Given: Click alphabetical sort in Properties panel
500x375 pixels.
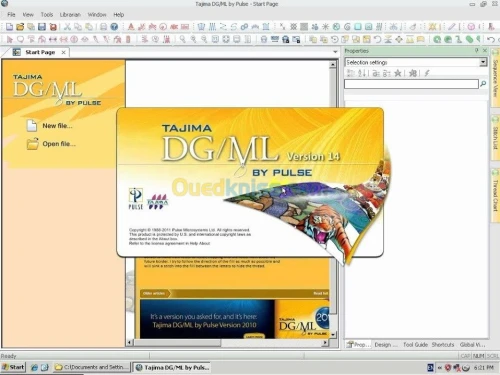Looking at the screenshot, I should pyautogui.click(x=363, y=73).
